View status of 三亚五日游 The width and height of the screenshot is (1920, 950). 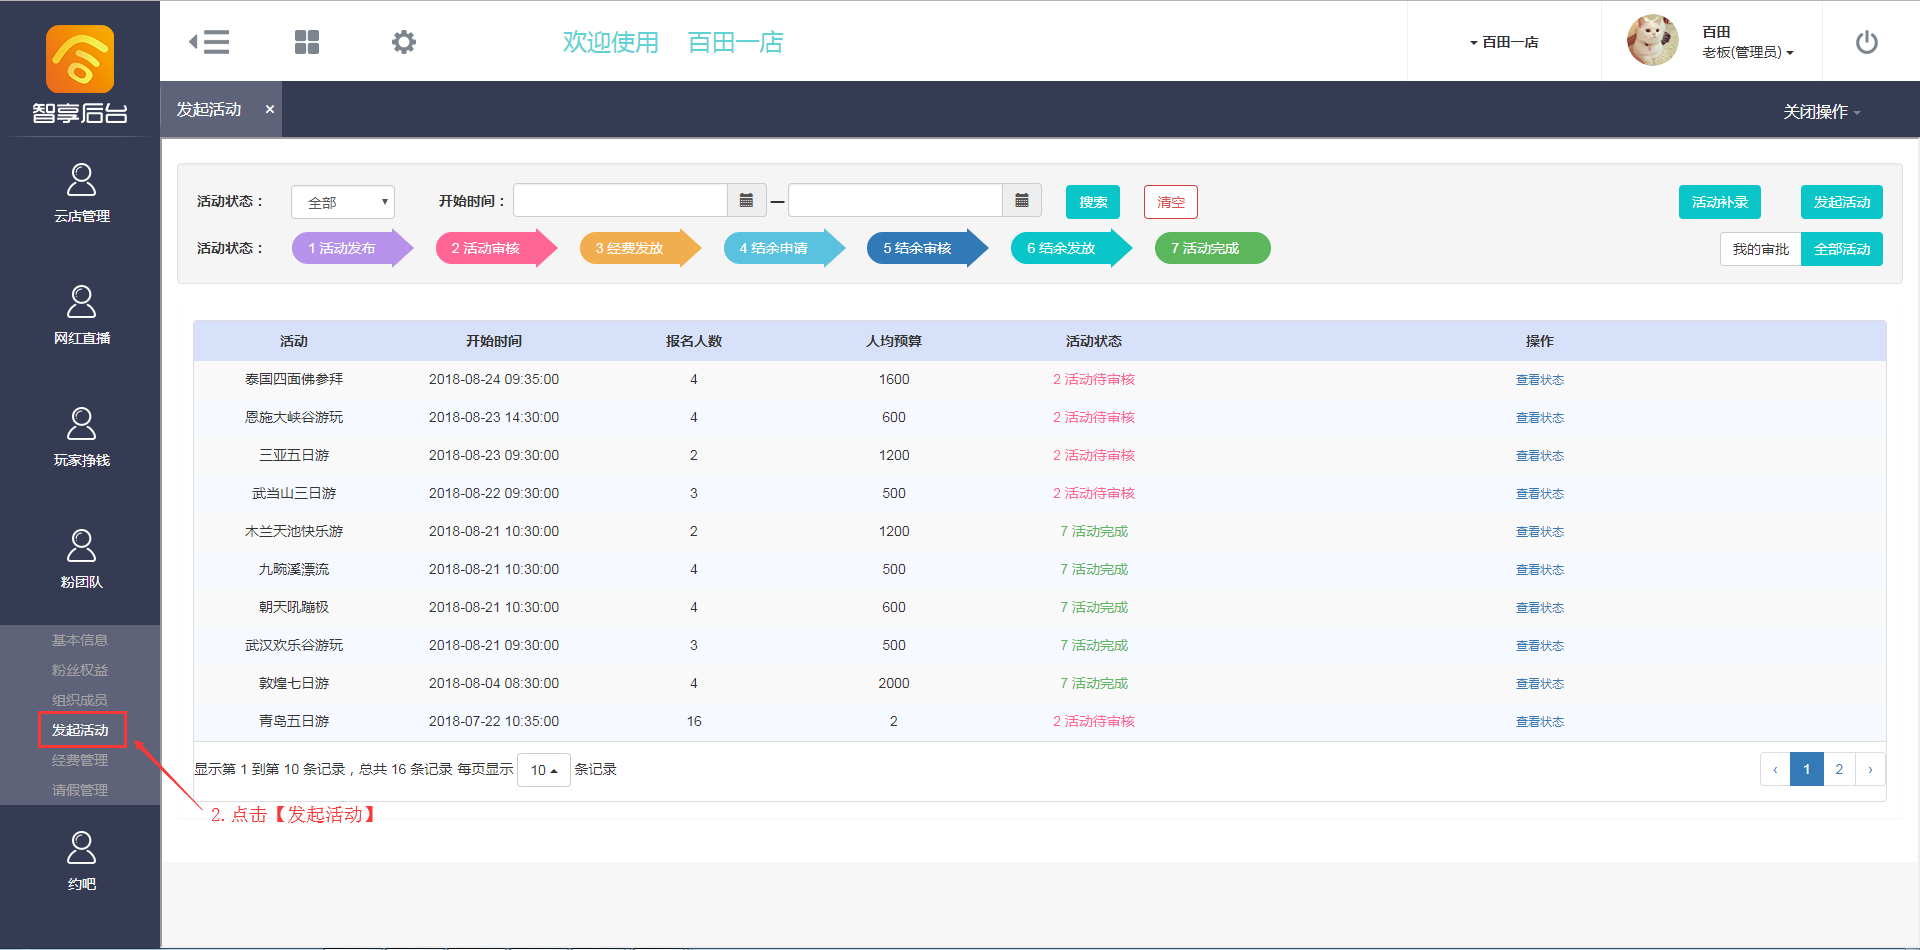[x=1539, y=456]
